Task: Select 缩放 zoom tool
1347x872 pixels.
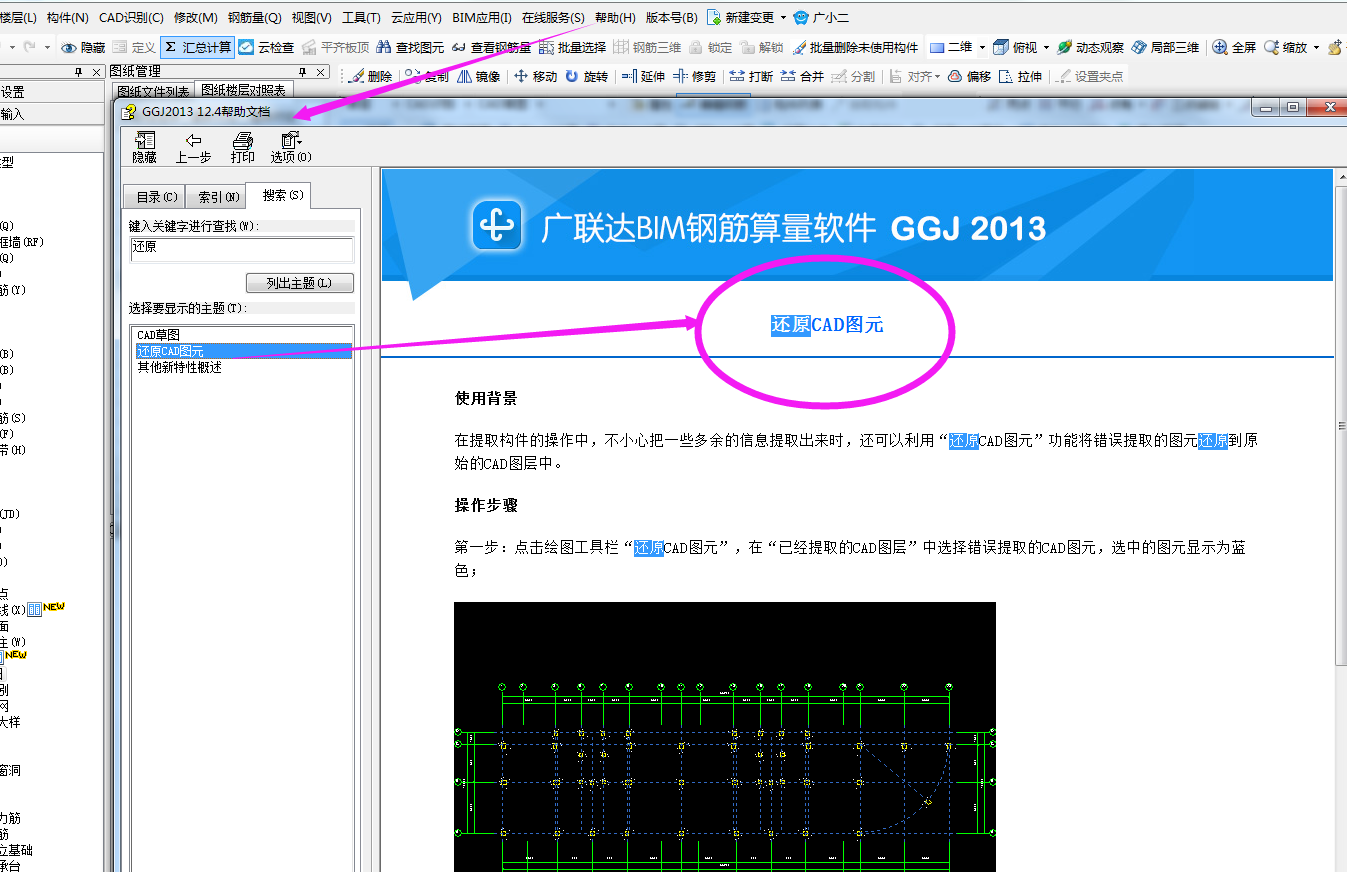Action: click(x=1285, y=47)
